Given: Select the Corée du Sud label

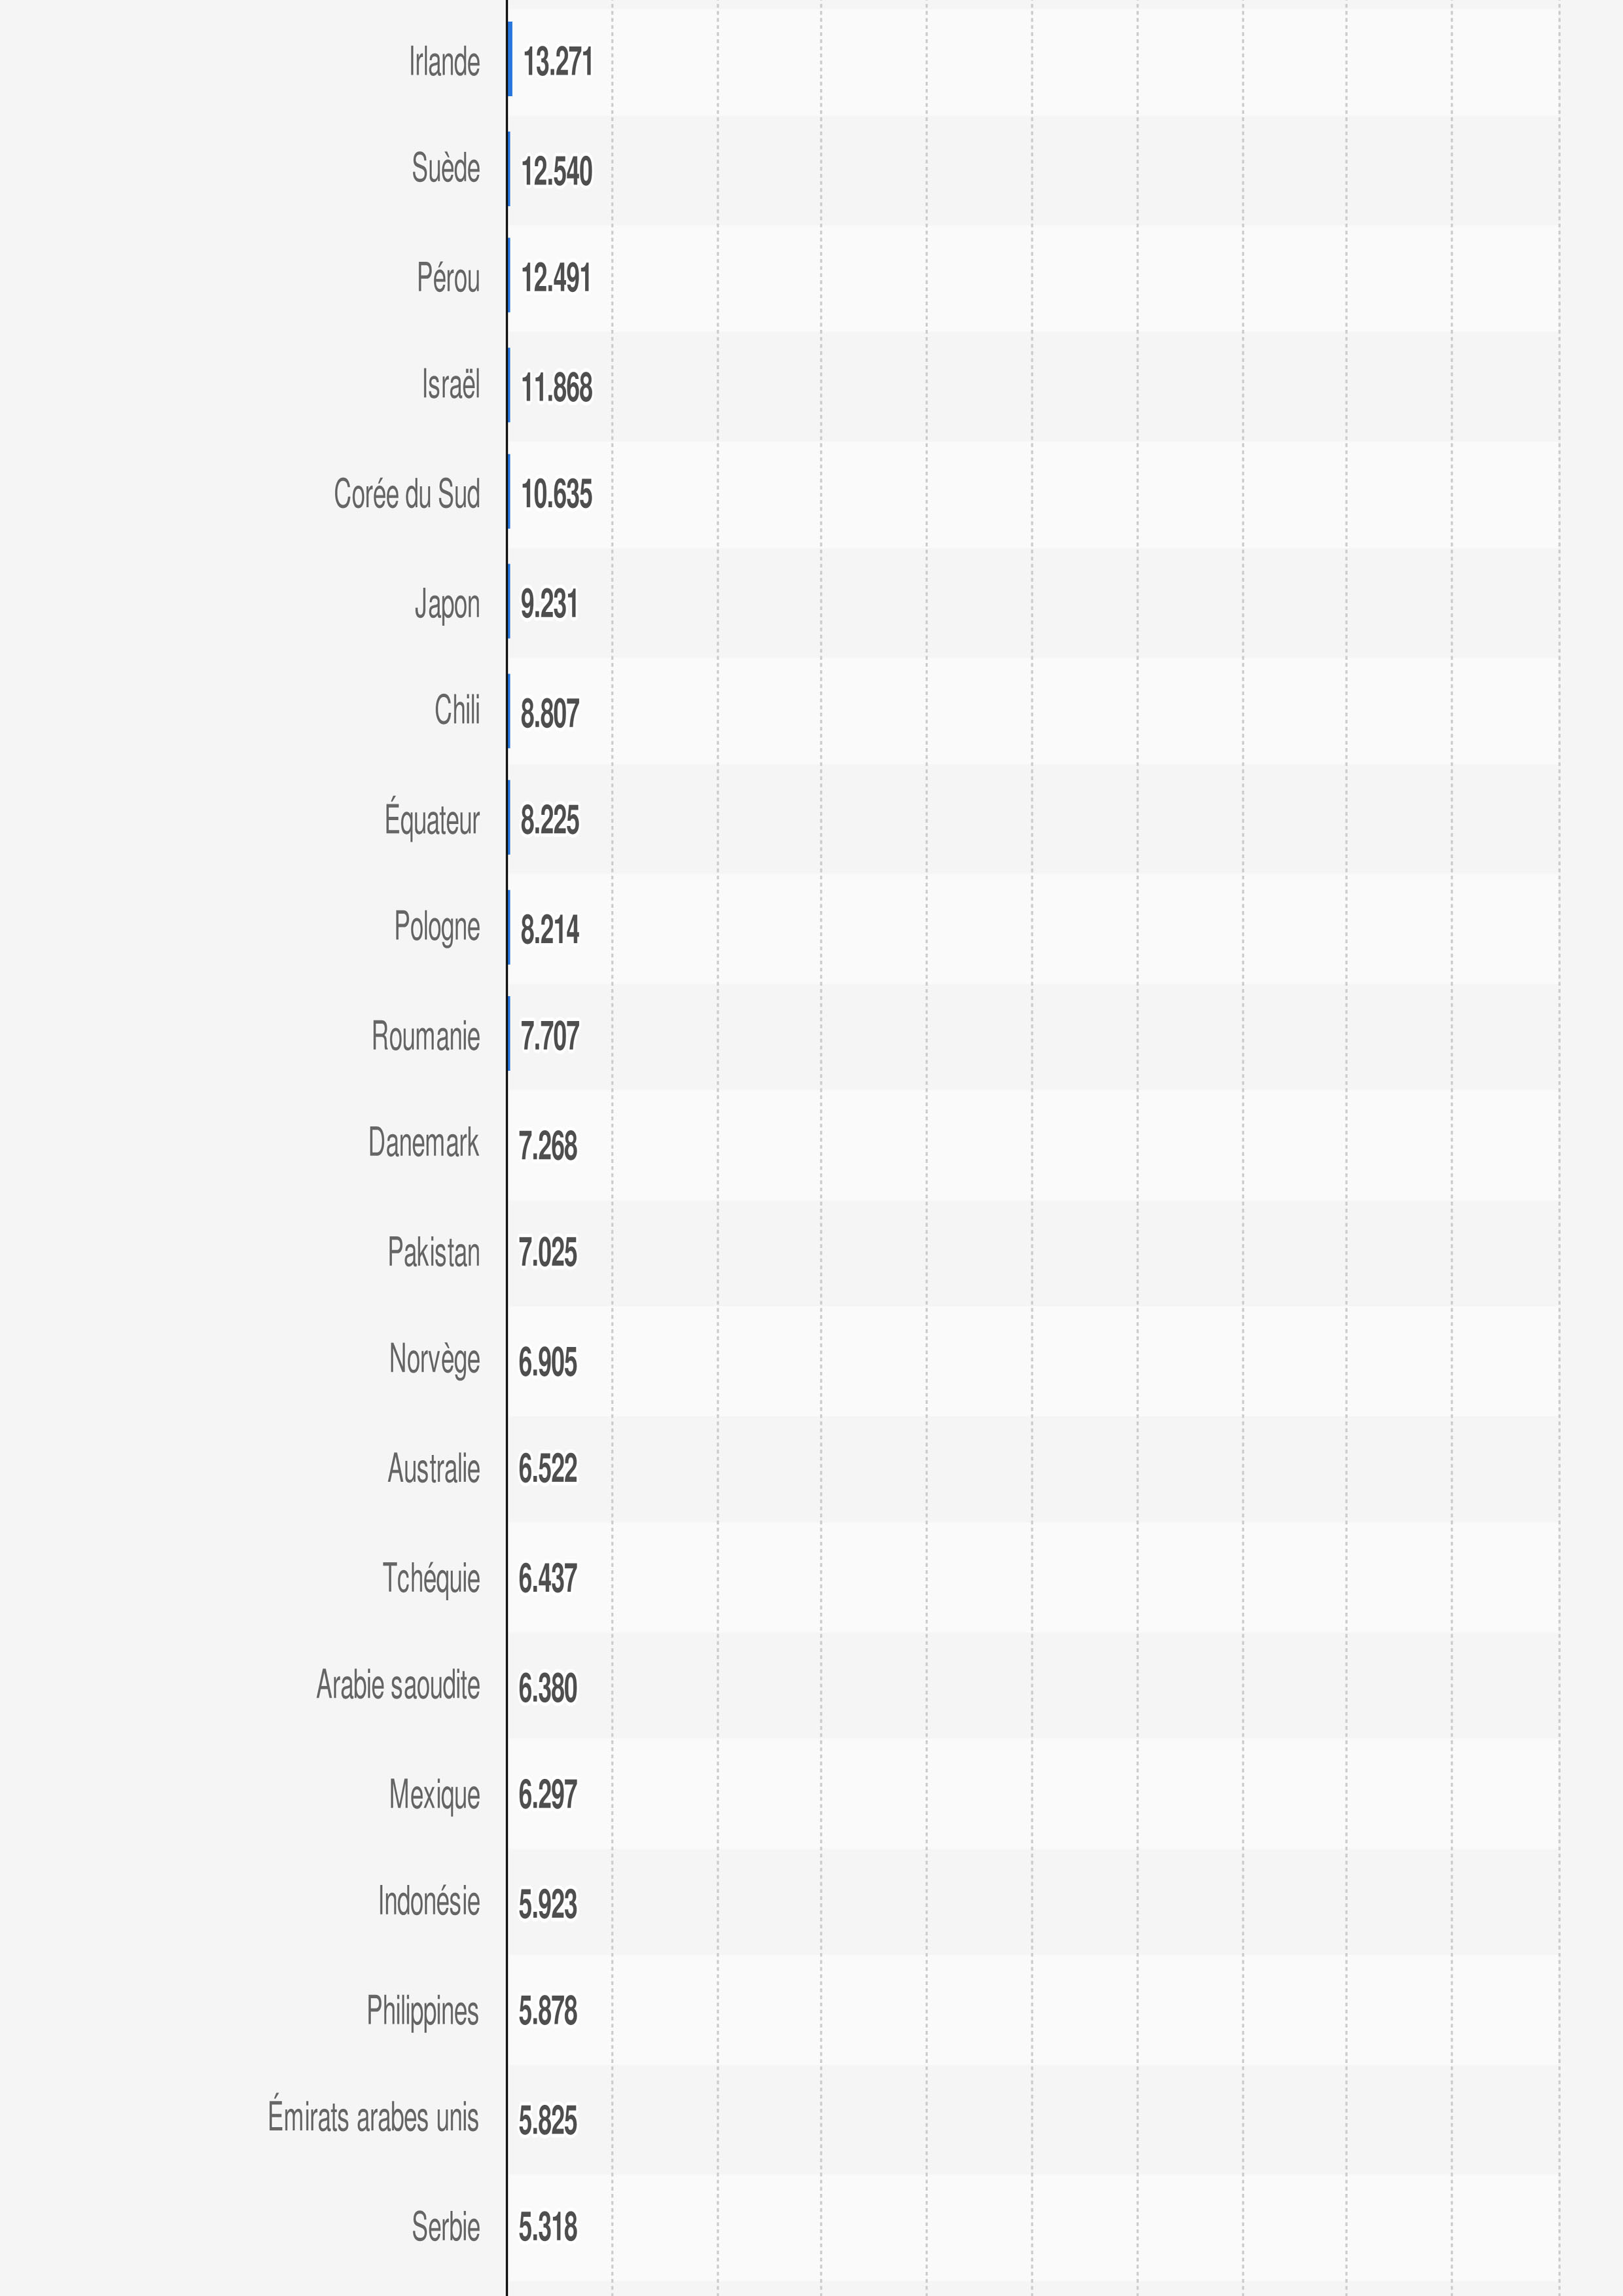Looking at the screenshot, I should point(406,494).
